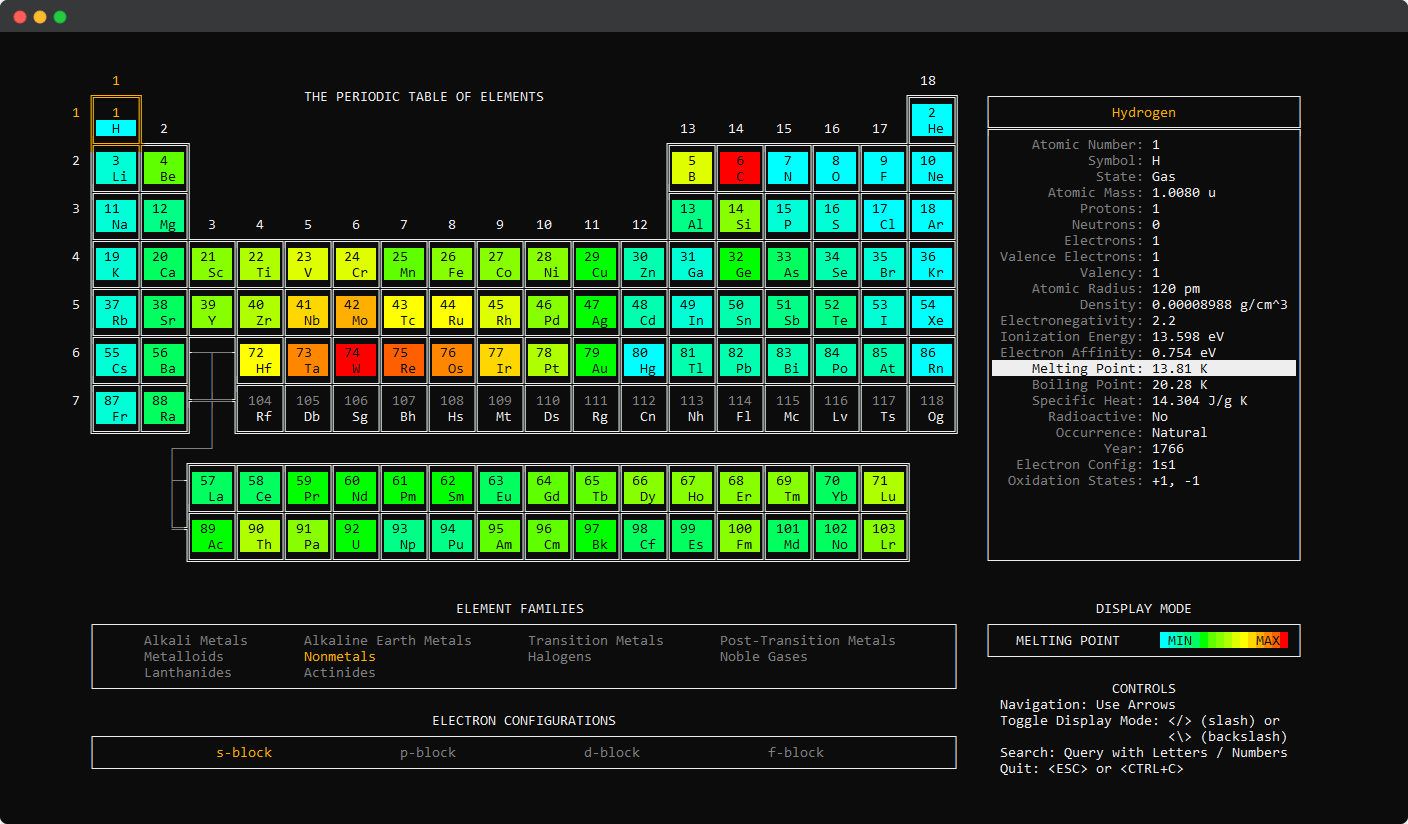Viewport: 1408px width, 824px height.
Task: Click the Lithium (Li) cell
Action: tap(116, 168)
